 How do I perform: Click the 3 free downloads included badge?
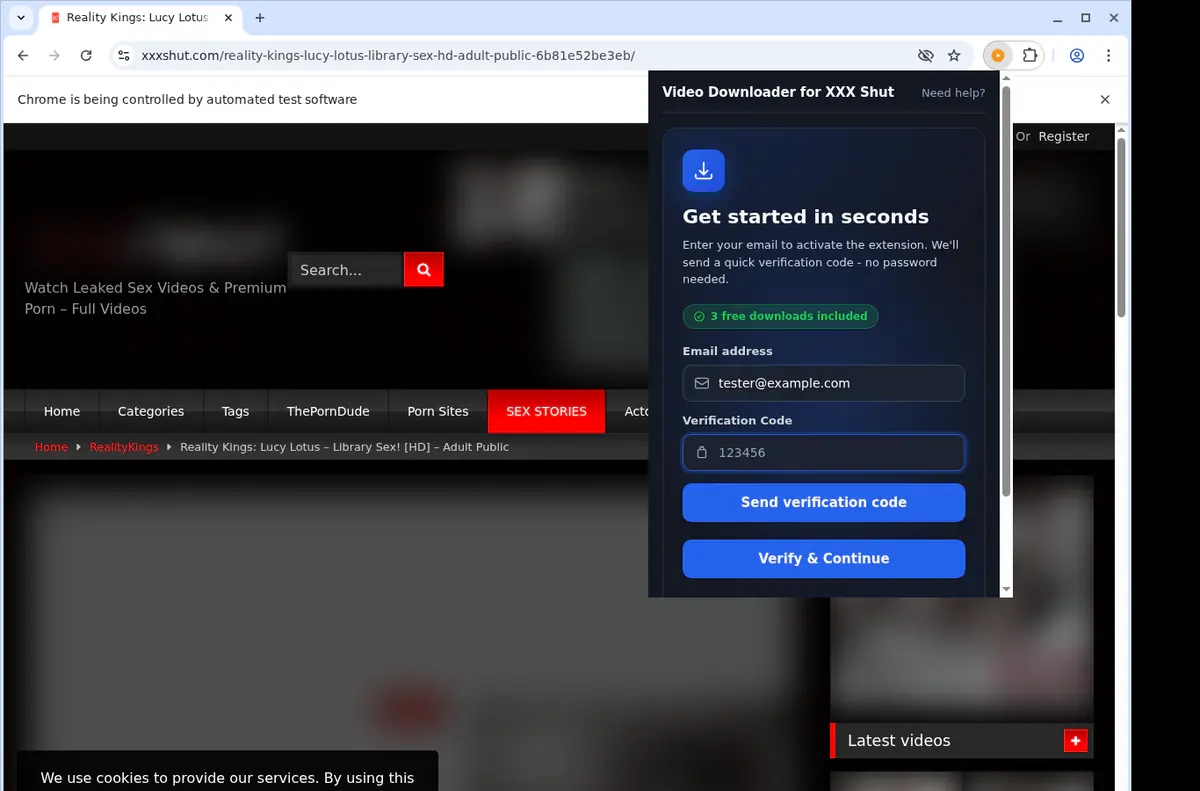781,316
